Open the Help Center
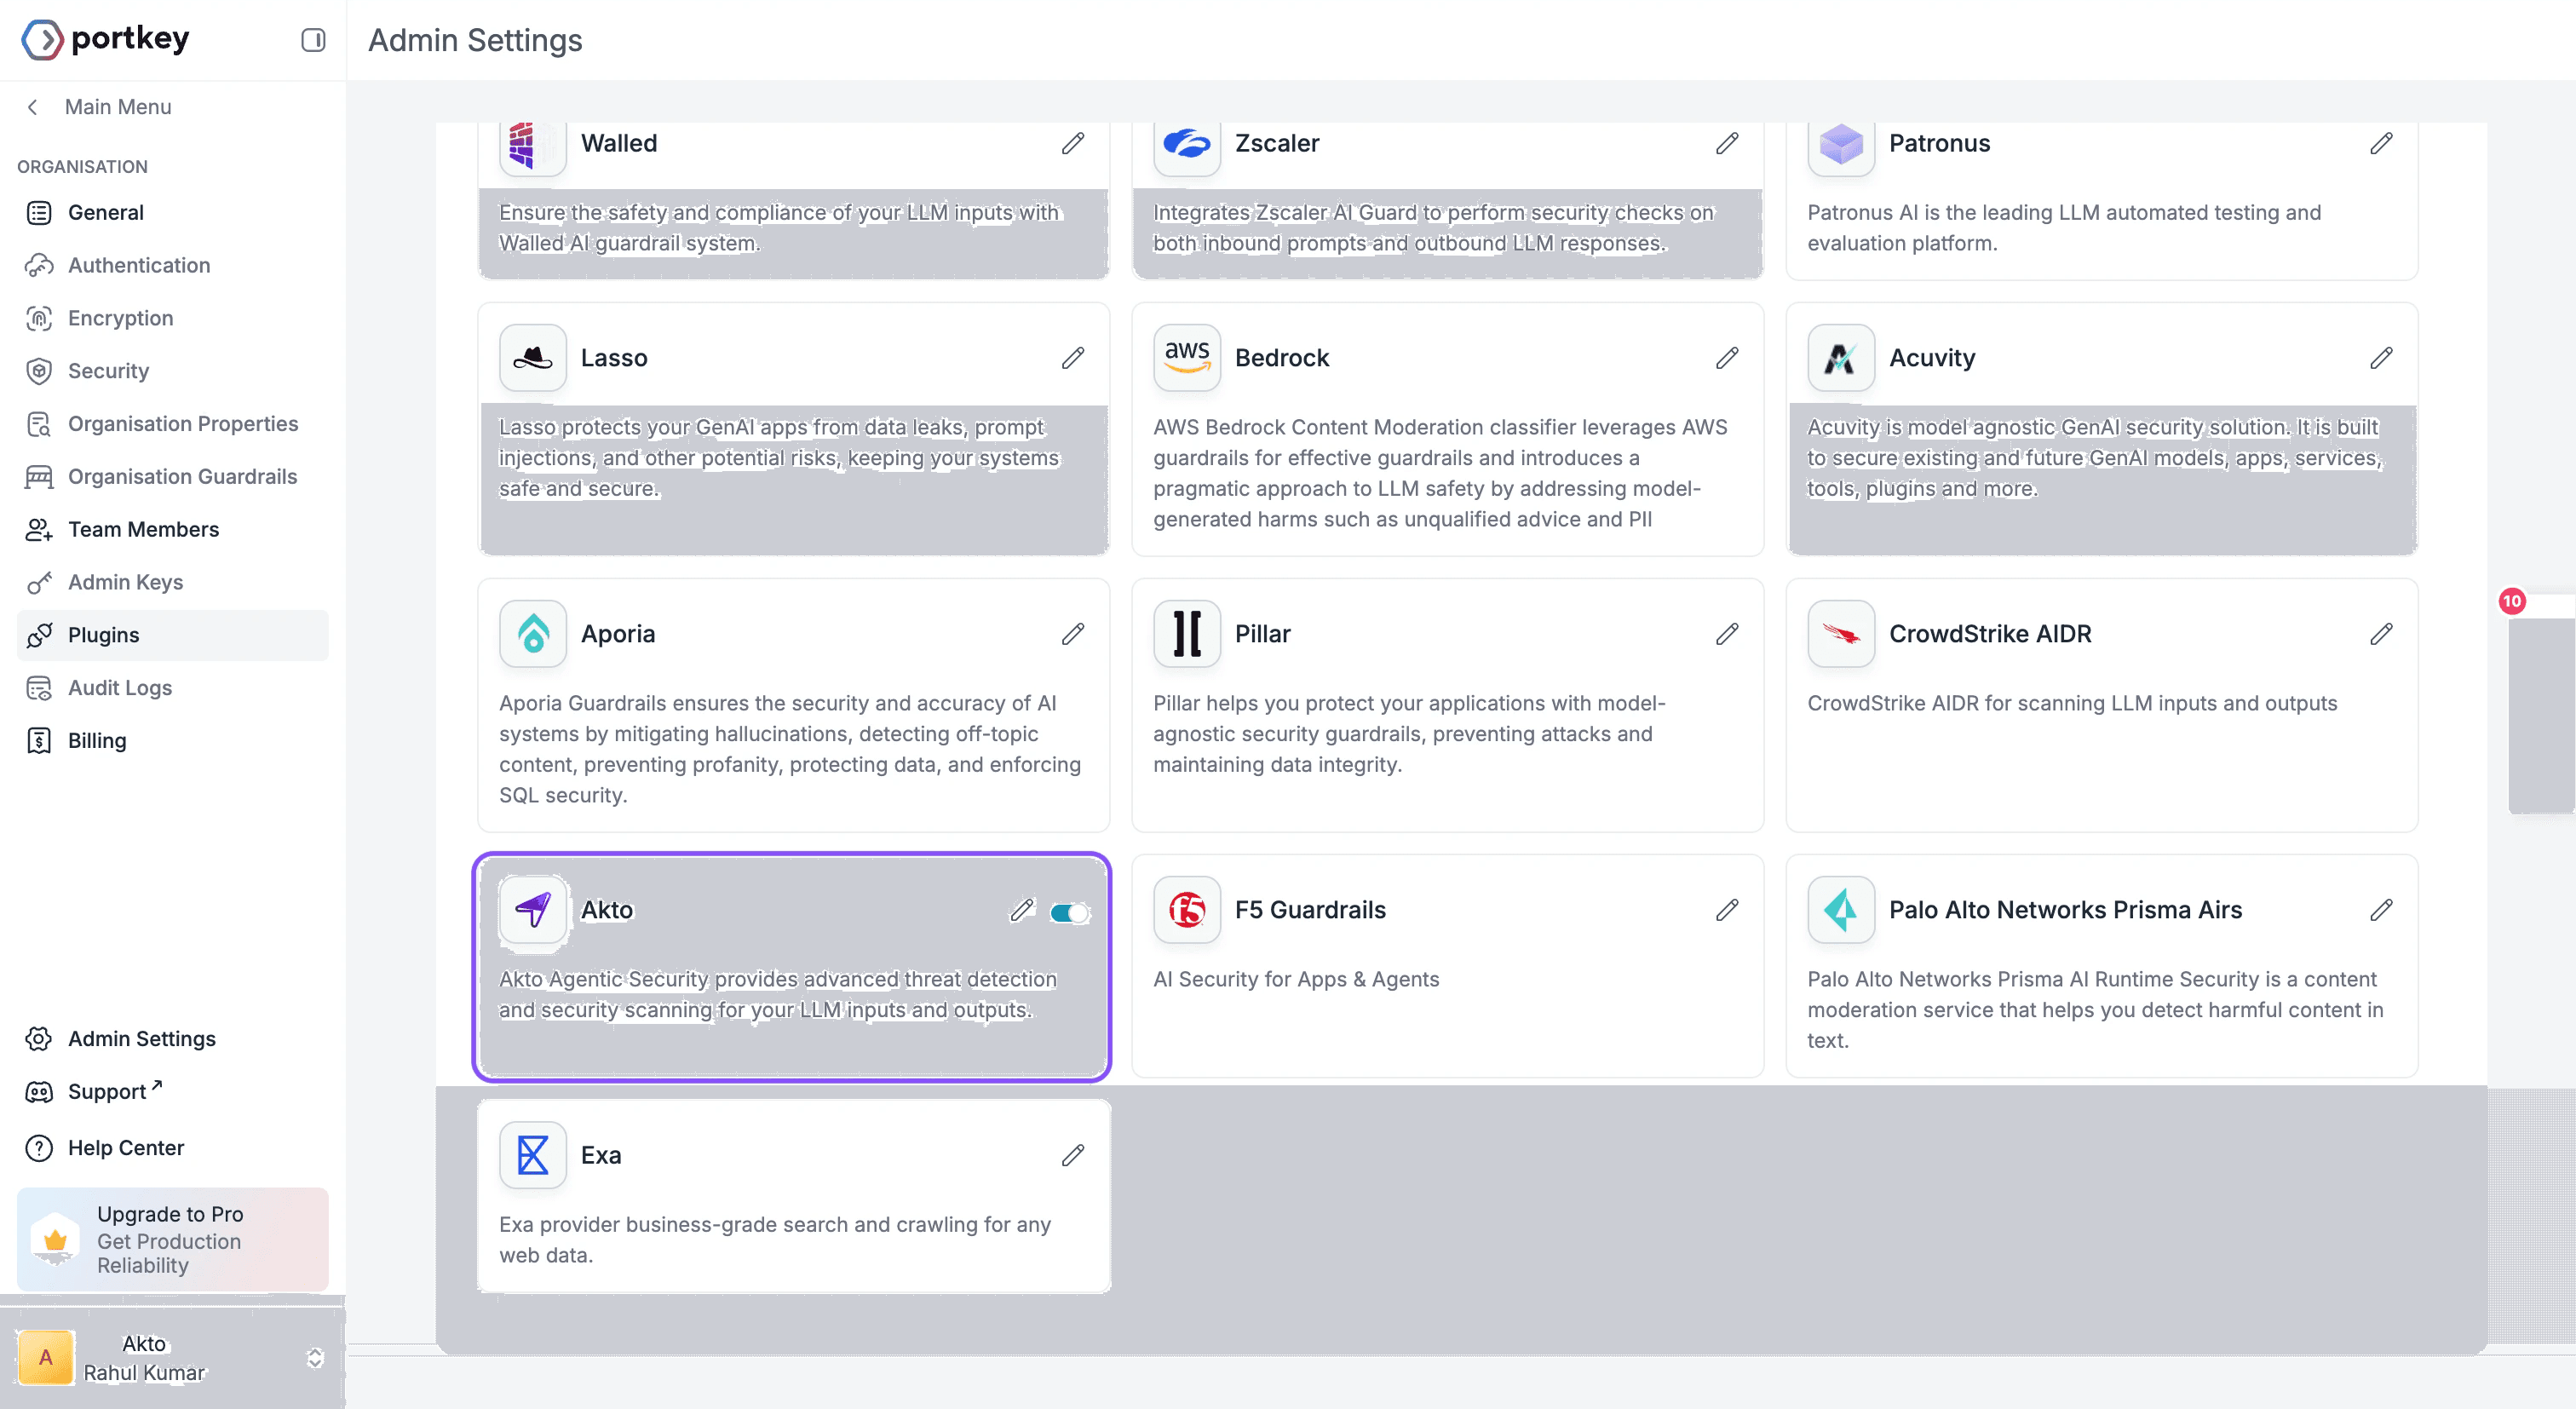Screen dimensions: 2576x1409 click(126, 1147)
